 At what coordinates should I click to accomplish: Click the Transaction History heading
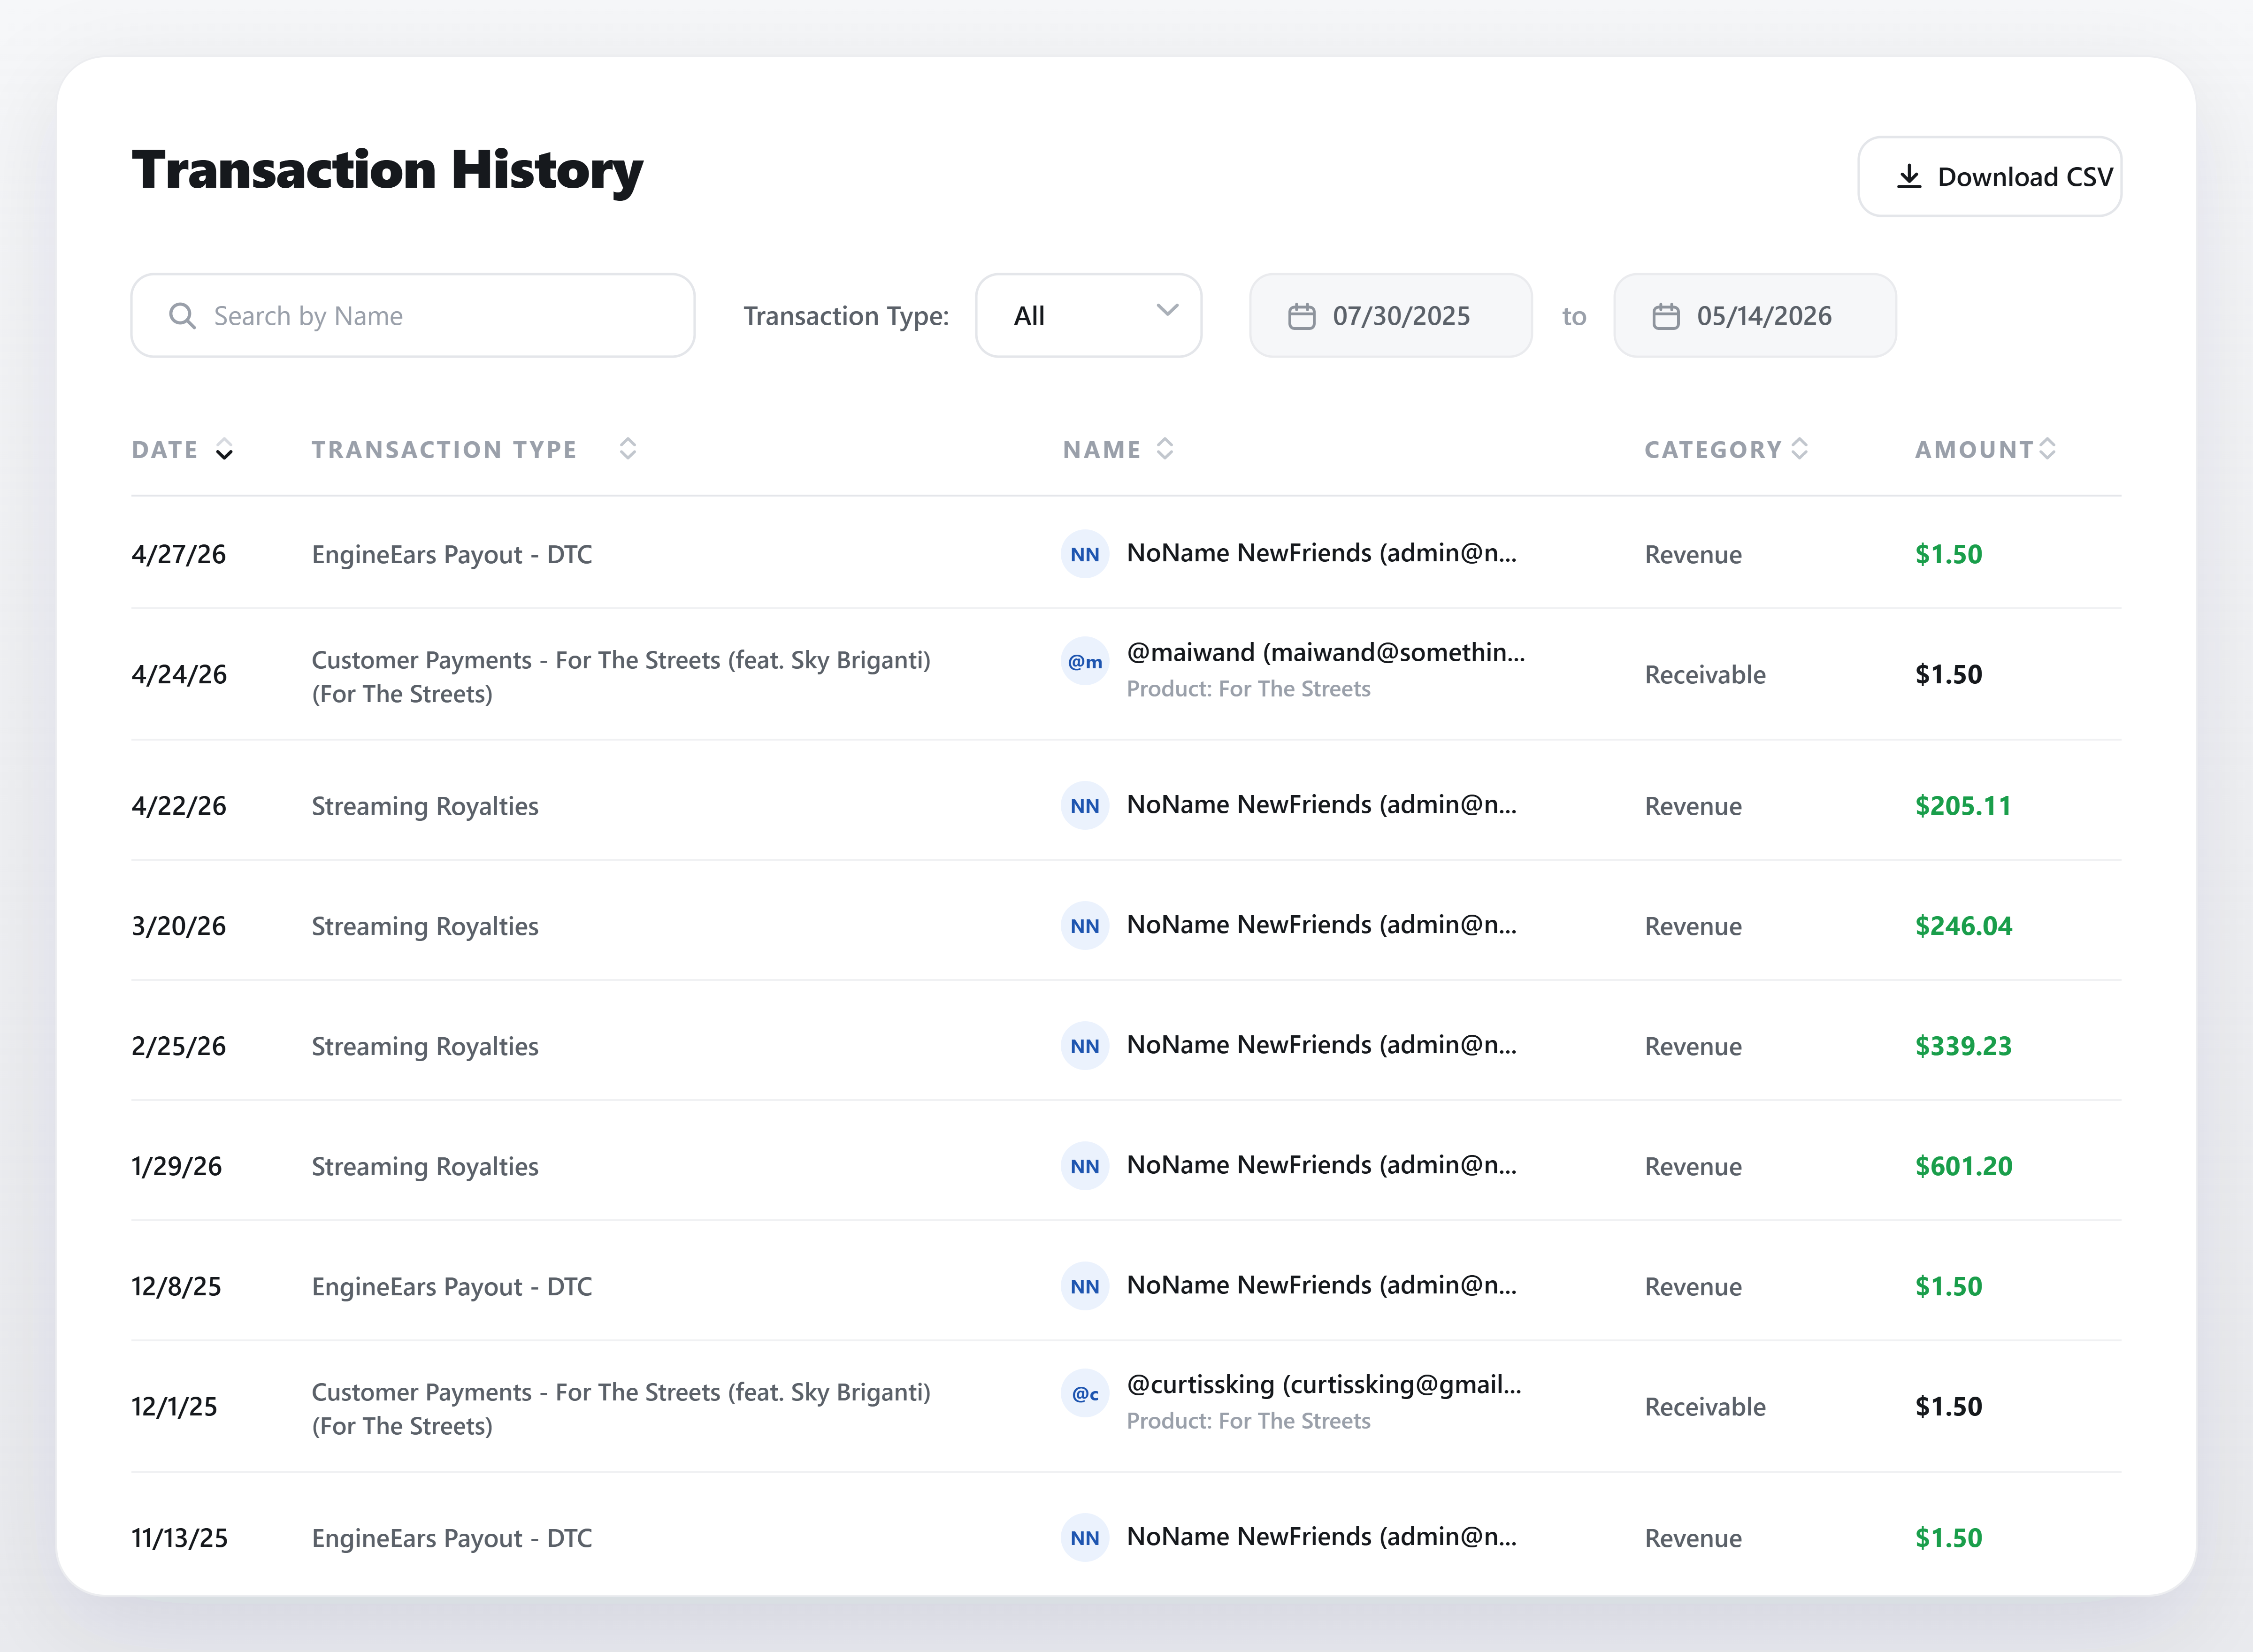tap(387, 170)
